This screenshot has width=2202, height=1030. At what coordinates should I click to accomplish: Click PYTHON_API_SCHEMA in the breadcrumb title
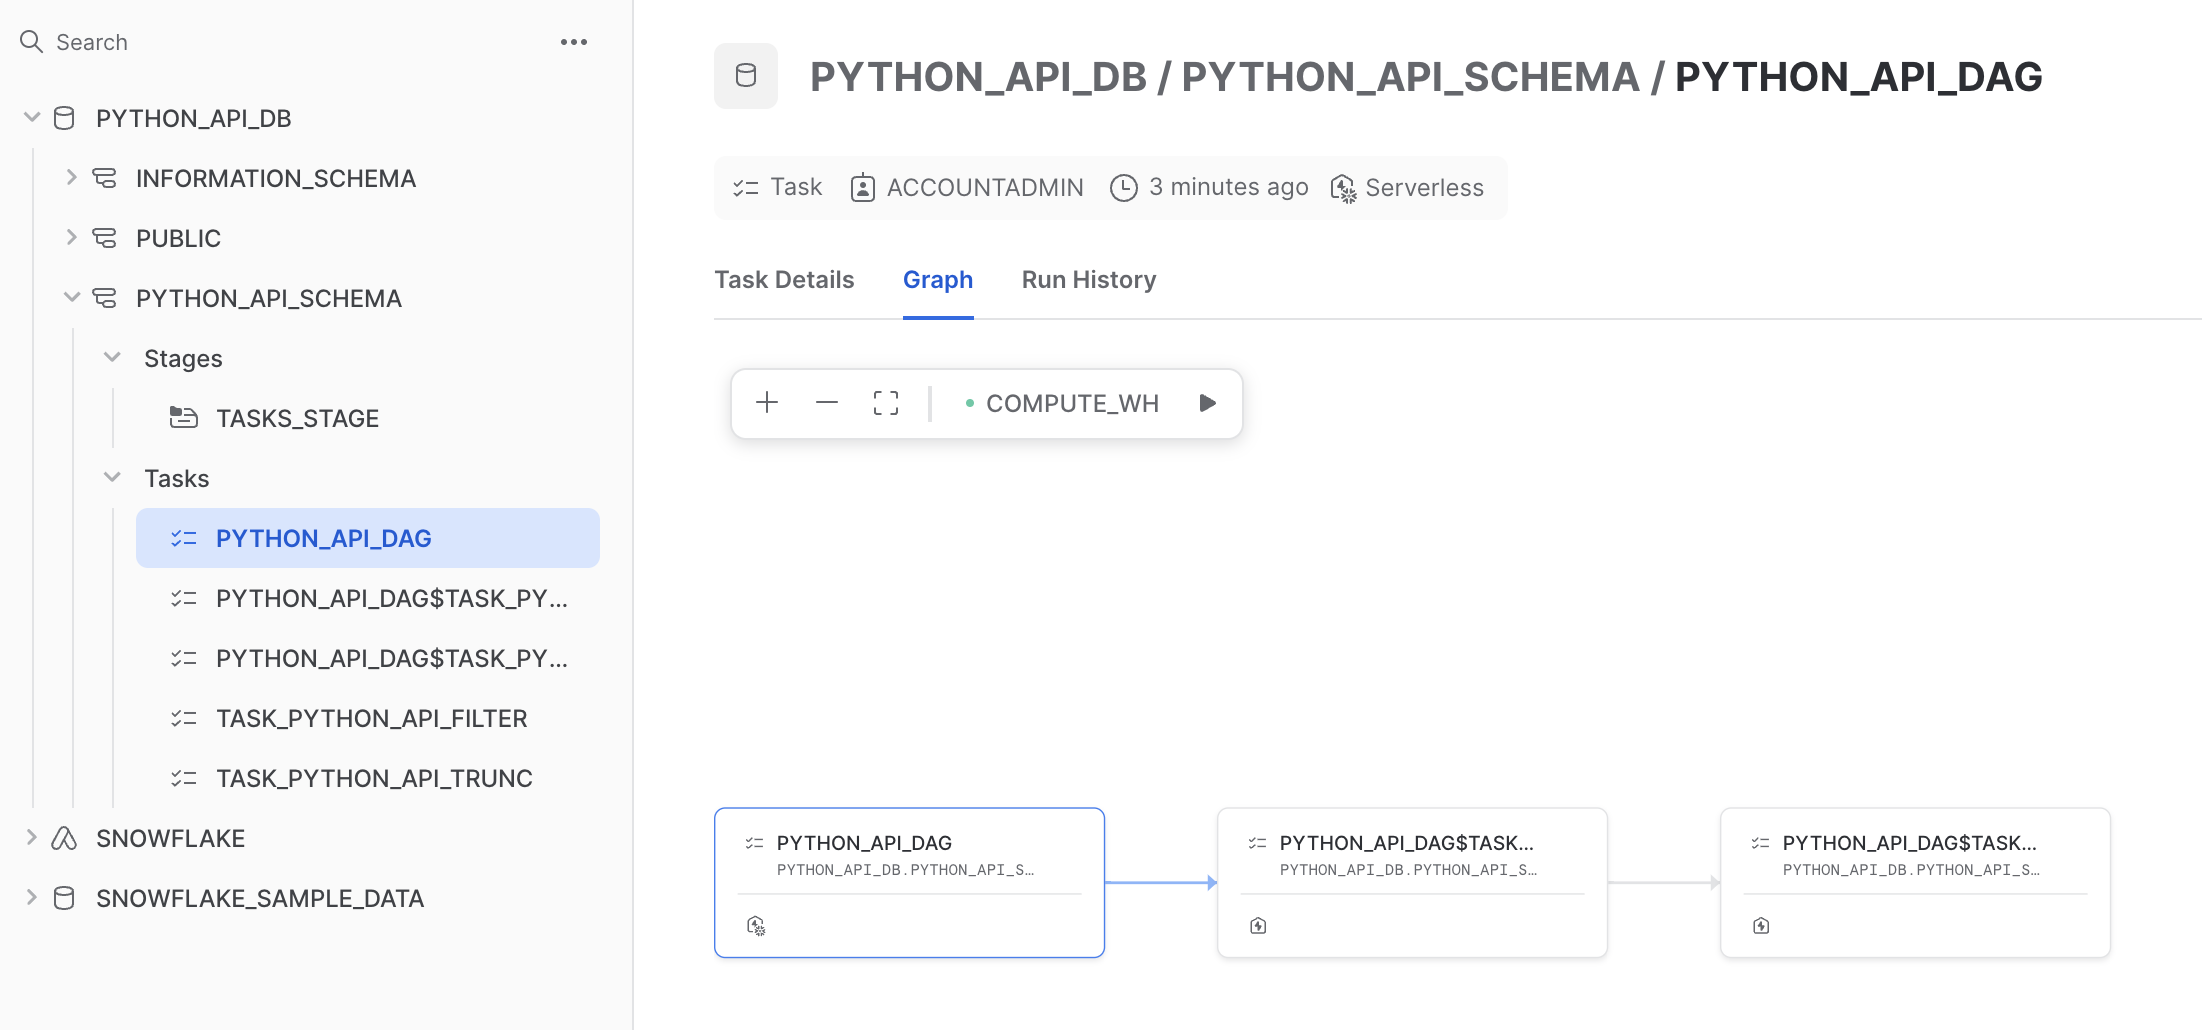pos(1410,77)
